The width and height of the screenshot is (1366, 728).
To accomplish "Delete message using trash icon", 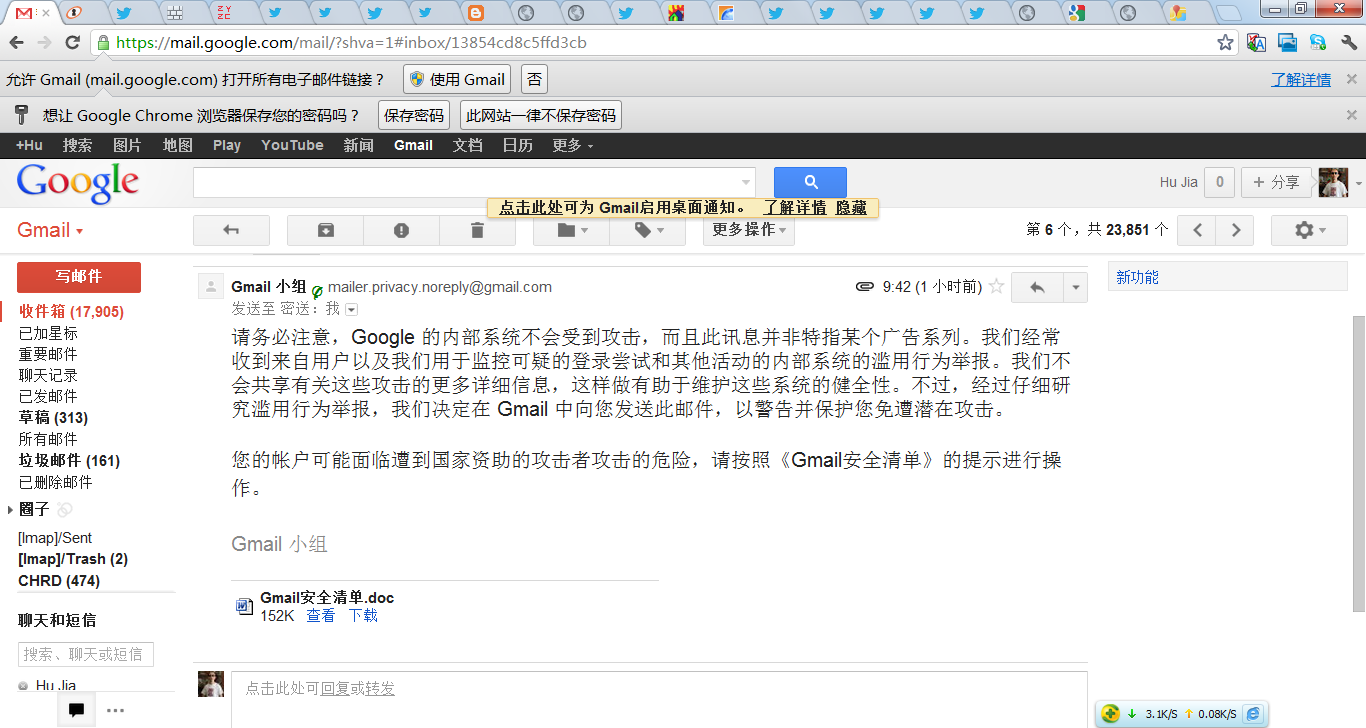I will point(477,230).
